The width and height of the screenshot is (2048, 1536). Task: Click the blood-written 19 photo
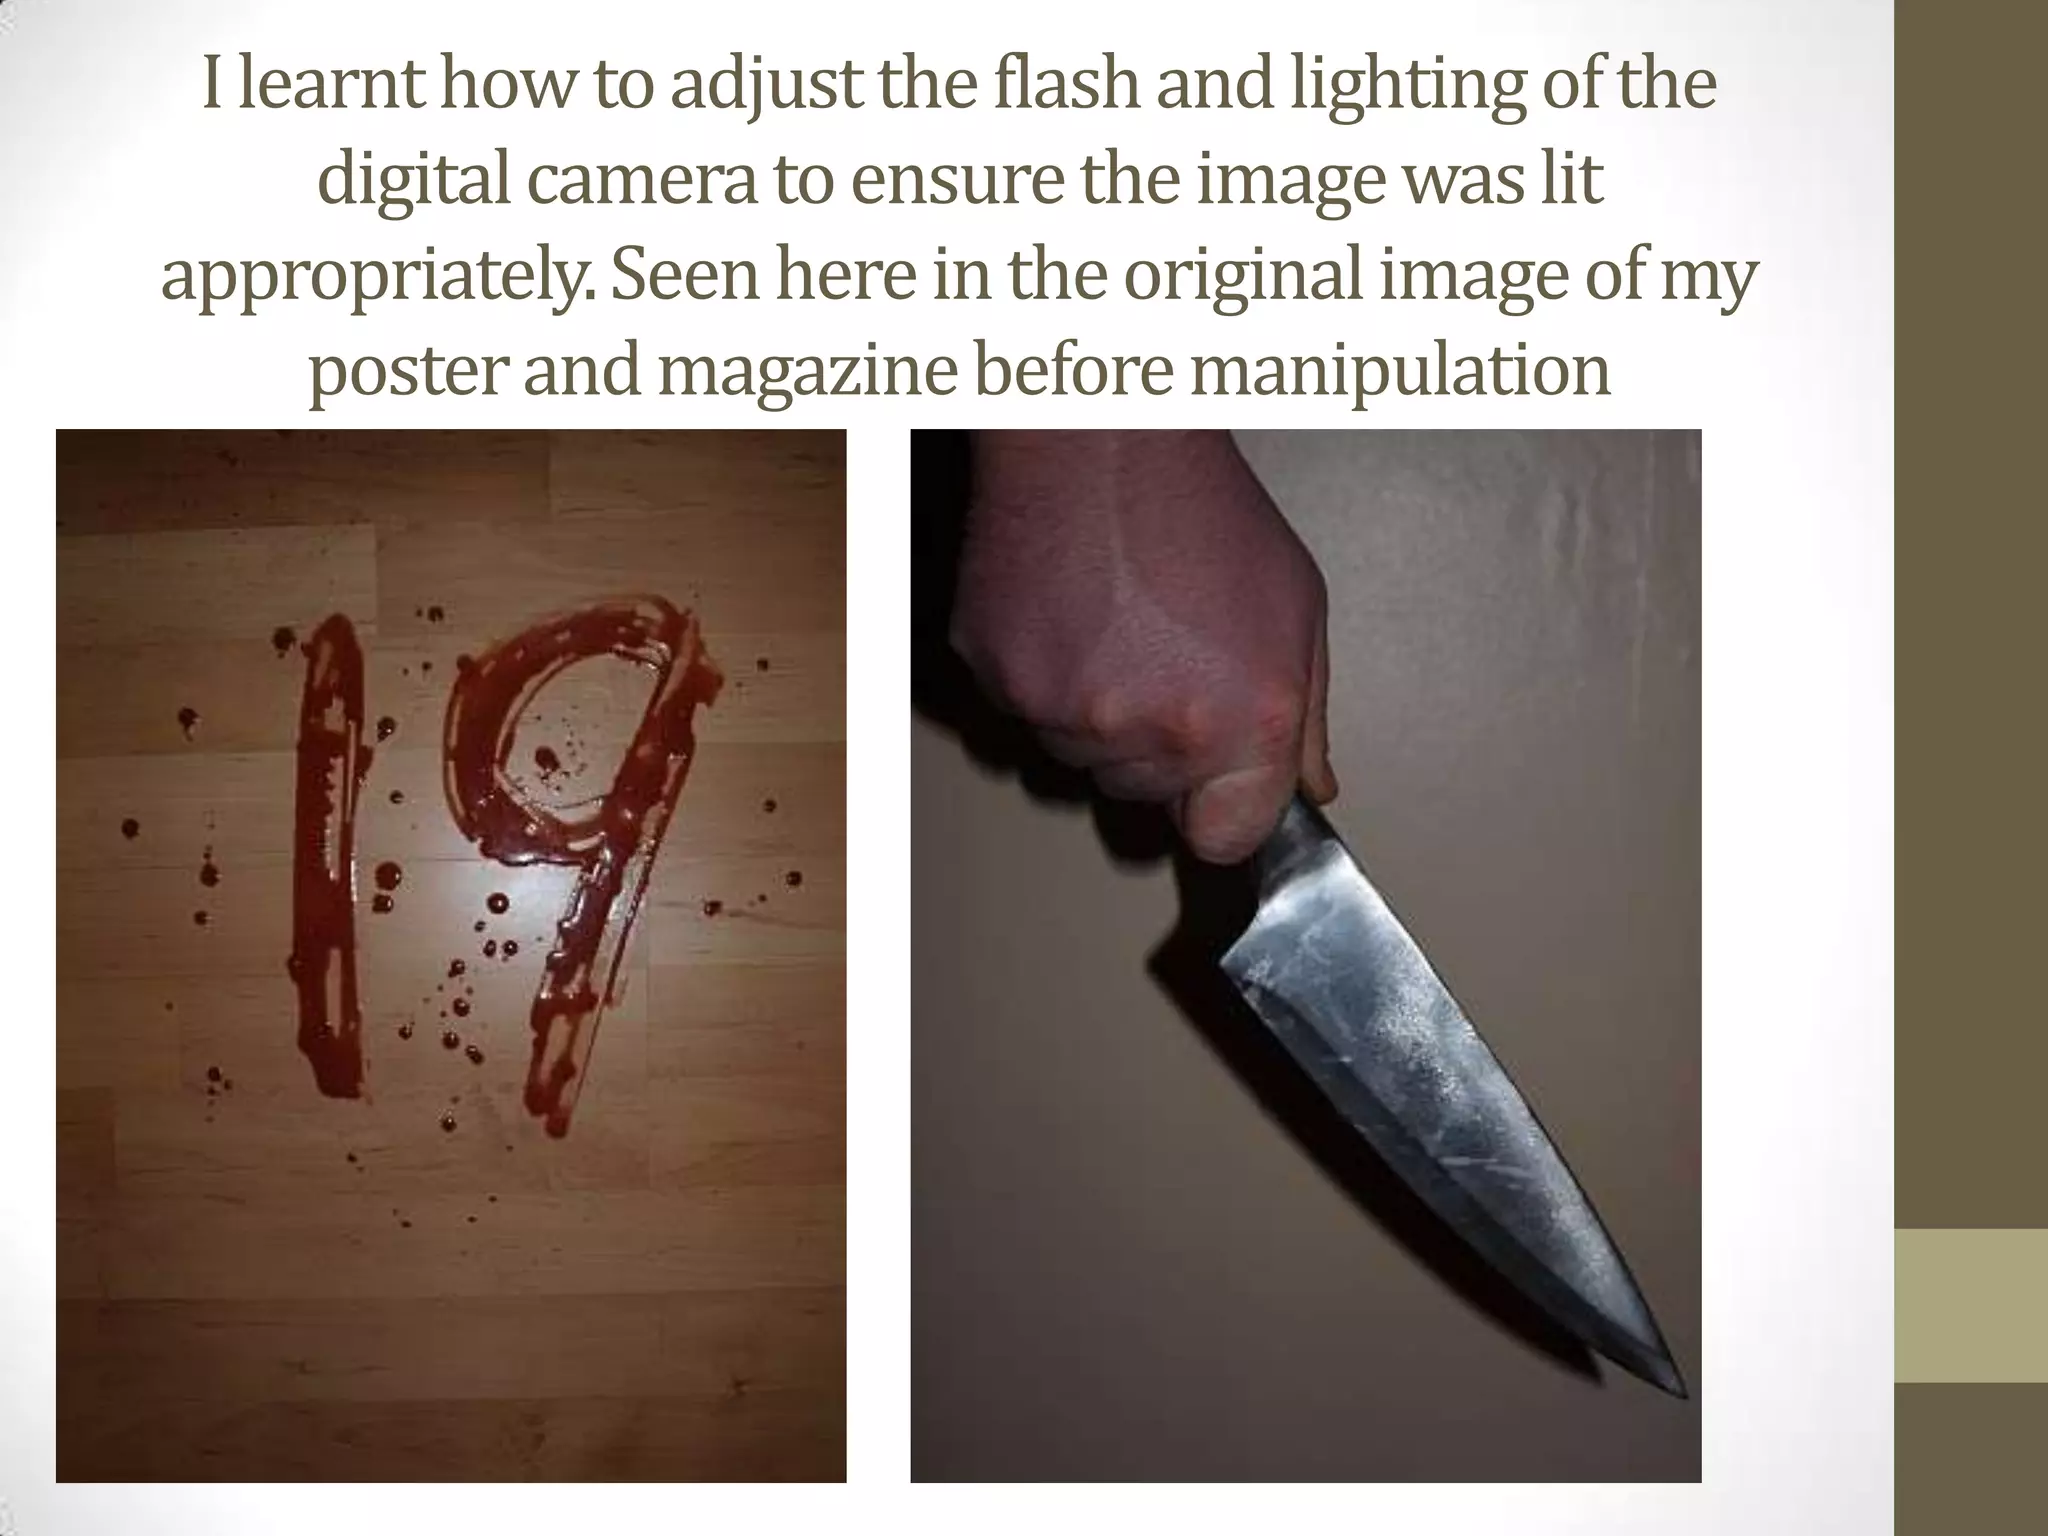(x=451, y=955)
